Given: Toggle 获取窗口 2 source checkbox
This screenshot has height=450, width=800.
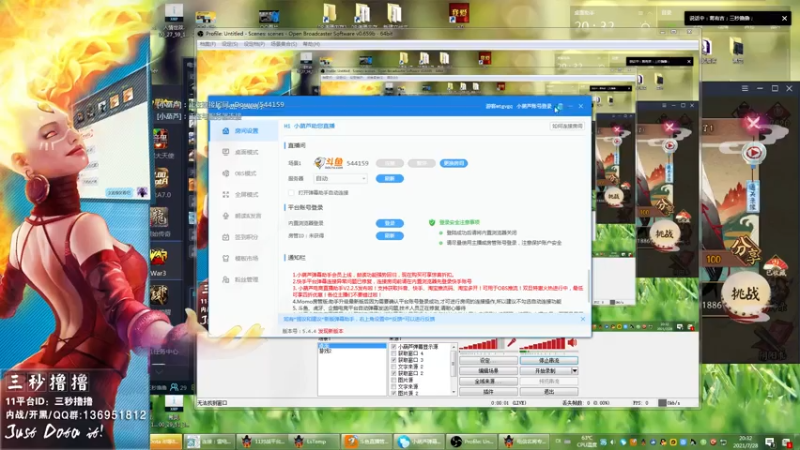Looking at the screenshot, I should coord(393,373).
